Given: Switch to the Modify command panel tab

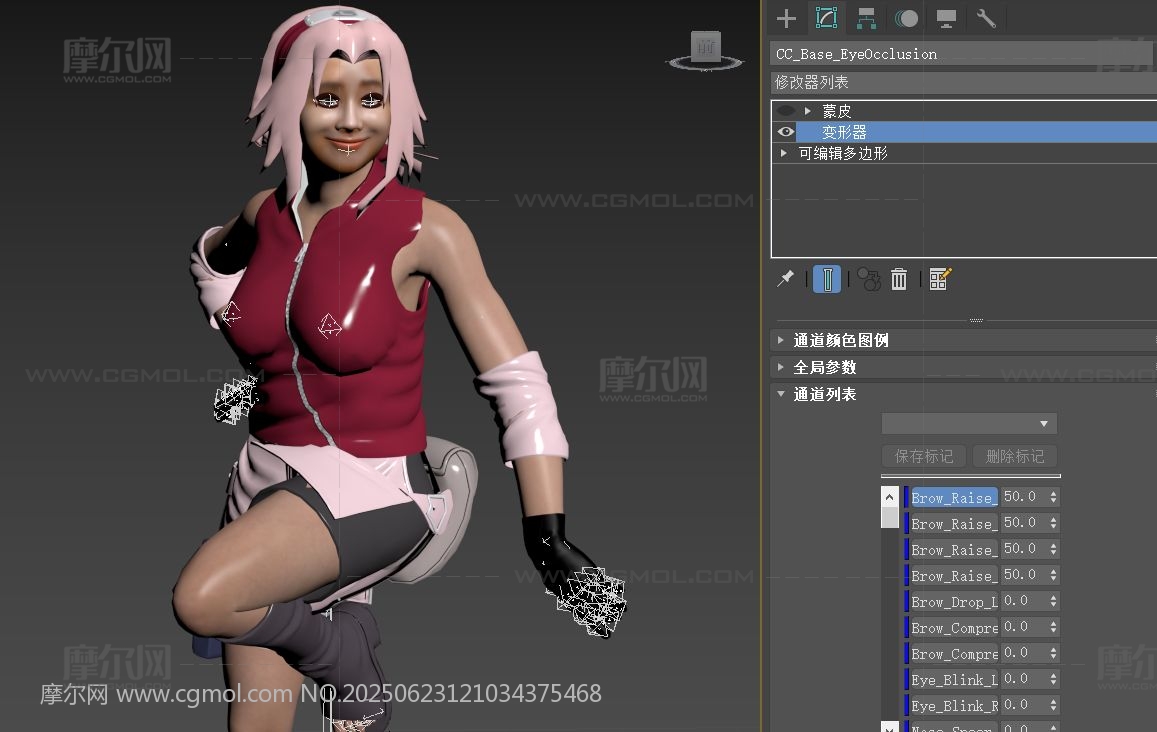Looking at the screenshot, I should pos(826,18).
